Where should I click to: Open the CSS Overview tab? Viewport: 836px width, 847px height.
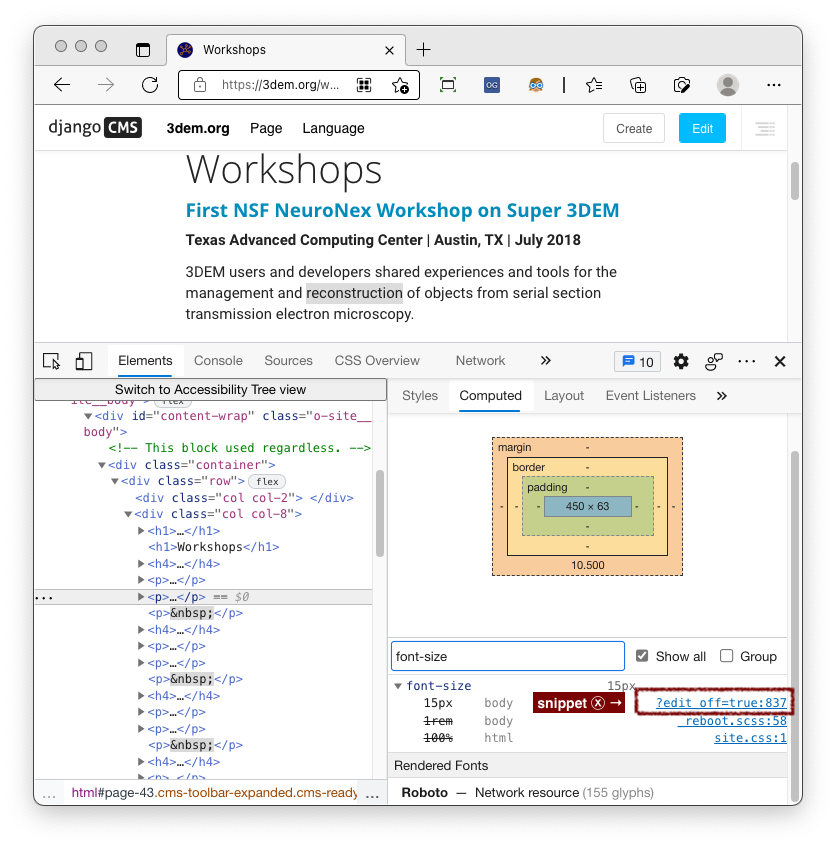pos(377,360)
